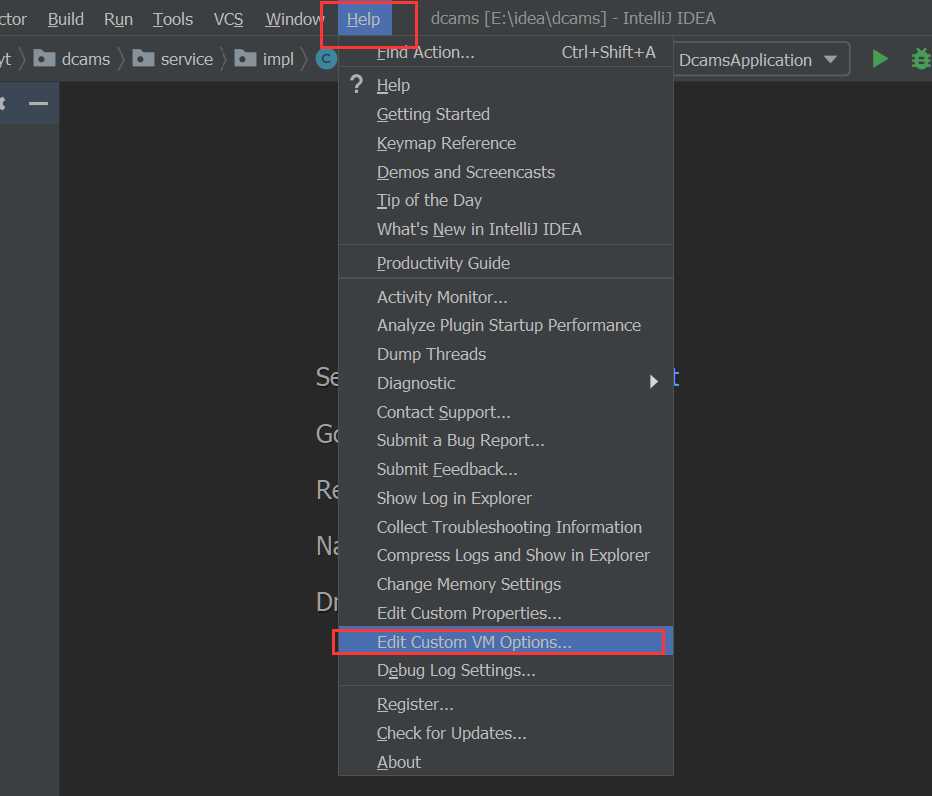Image resolution: width=932 pixels, height=796 pixels.
Task: Click the service folder in breadcrumb
Action: (x=174, y=59)
